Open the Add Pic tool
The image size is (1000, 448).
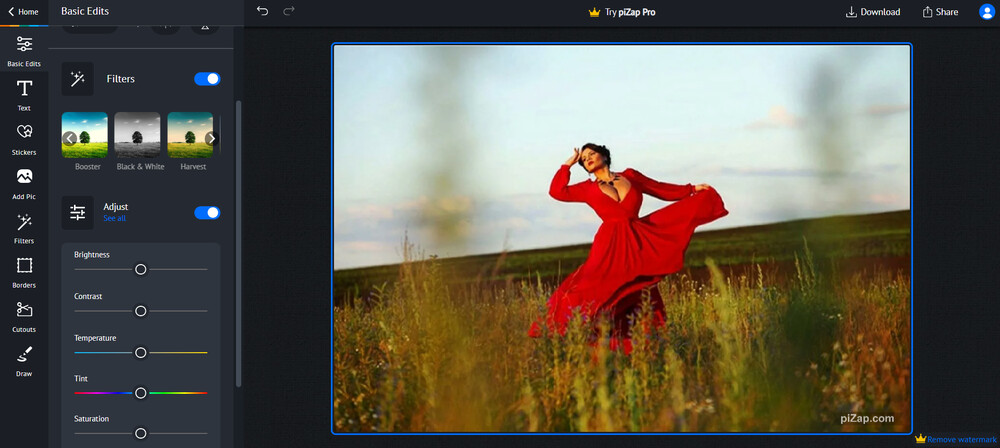pos(24,184)
